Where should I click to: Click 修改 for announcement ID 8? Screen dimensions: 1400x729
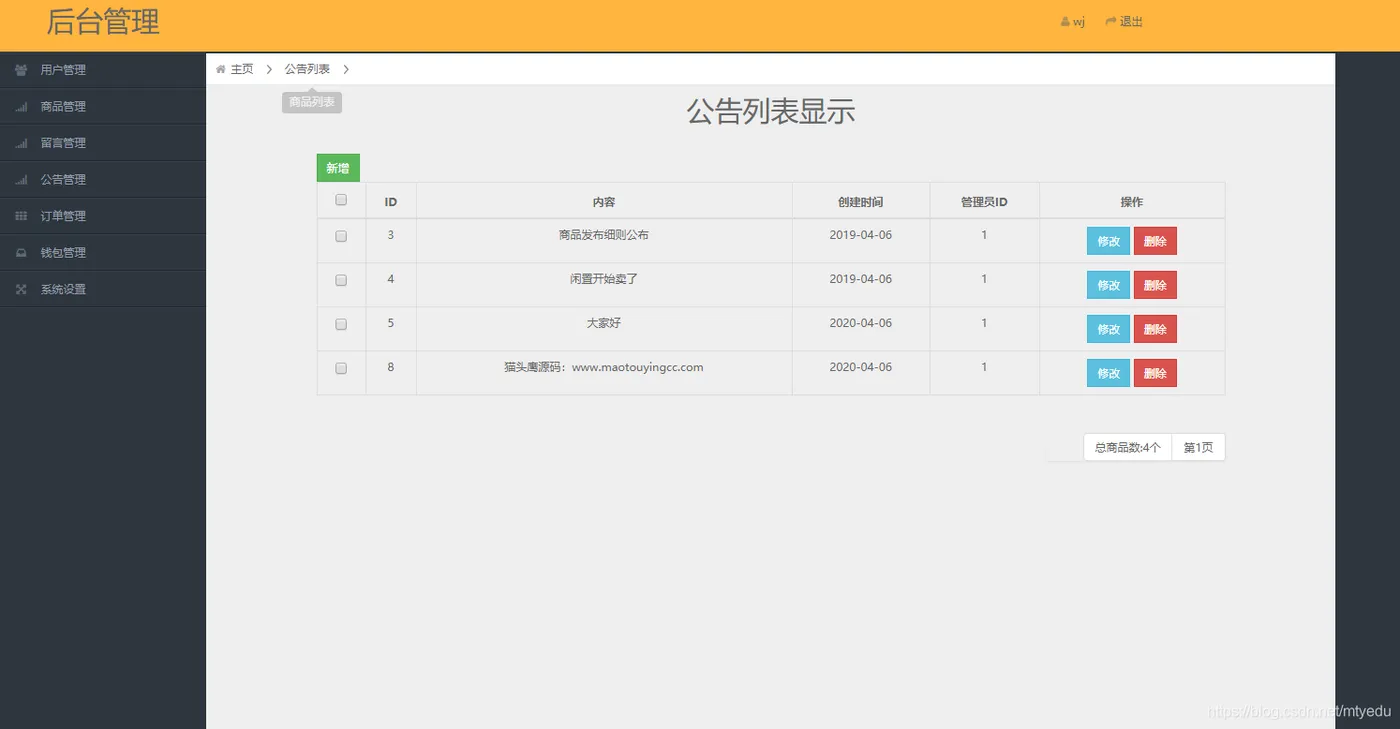pos(1108,373)
